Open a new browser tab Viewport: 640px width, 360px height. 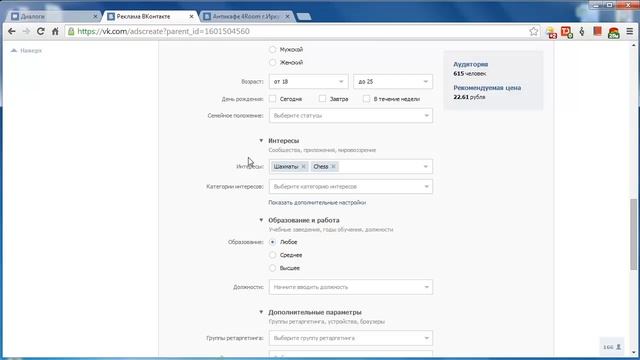tap(304, 16)
